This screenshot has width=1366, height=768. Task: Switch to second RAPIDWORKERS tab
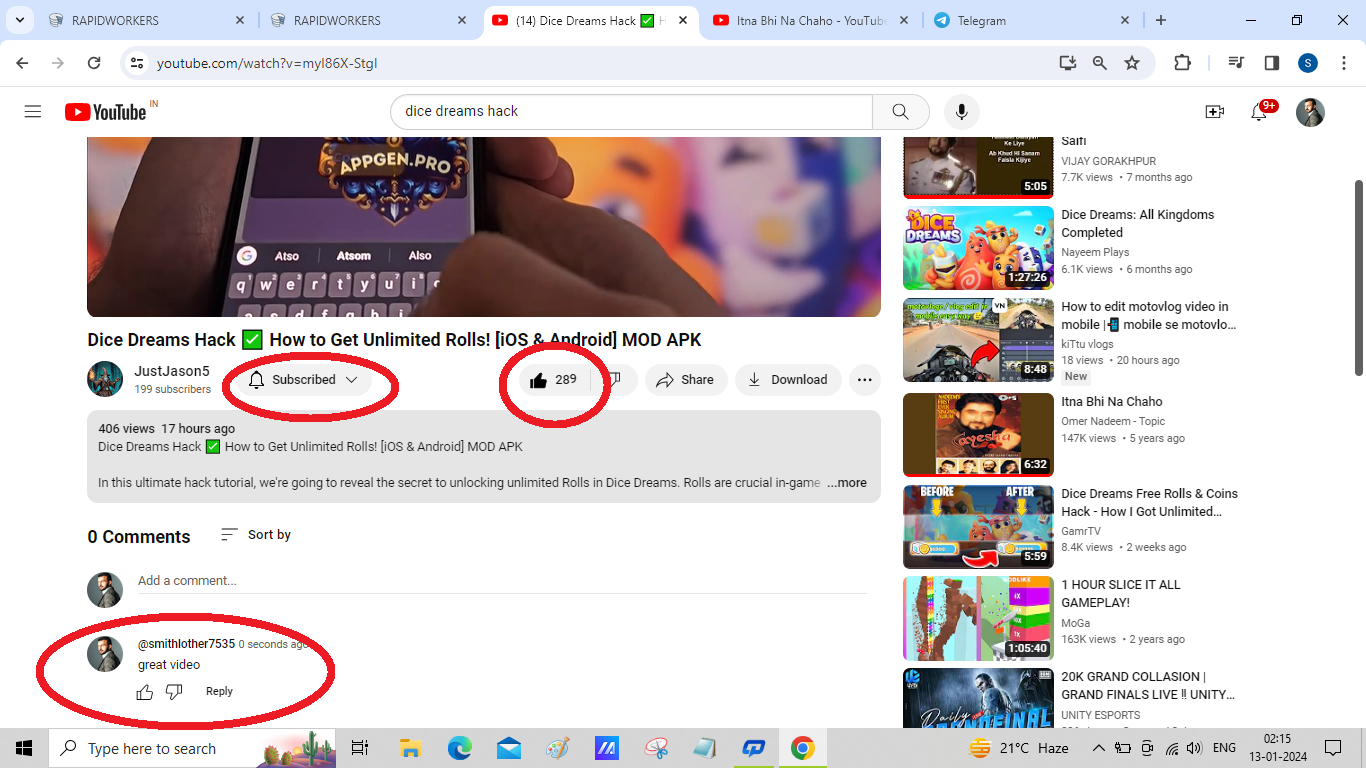pos(369,20)
